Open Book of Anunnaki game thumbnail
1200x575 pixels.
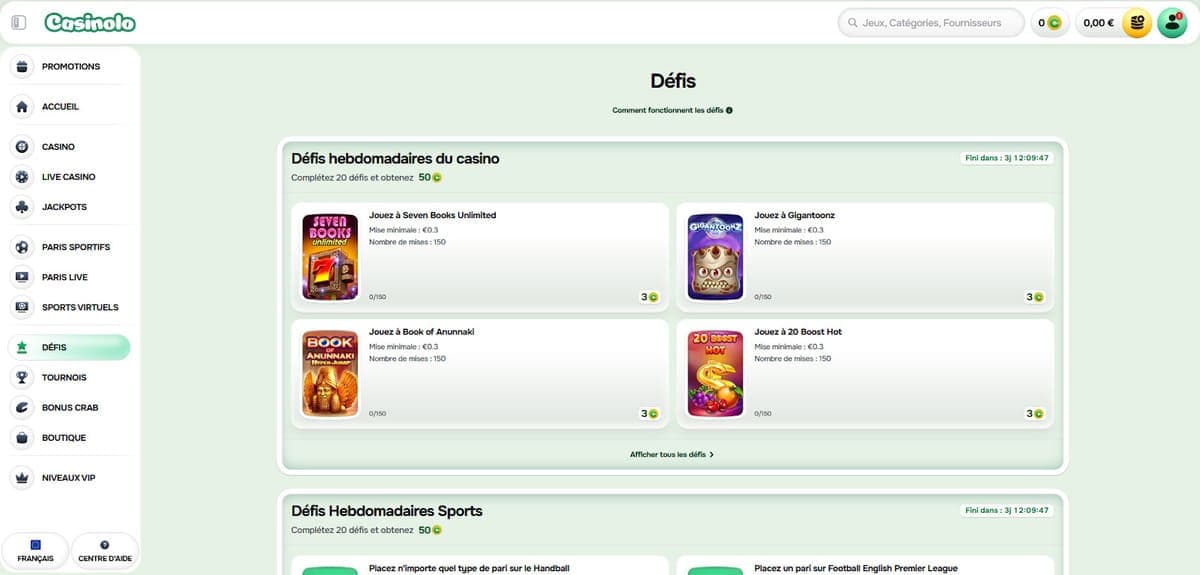click(330, 374)
